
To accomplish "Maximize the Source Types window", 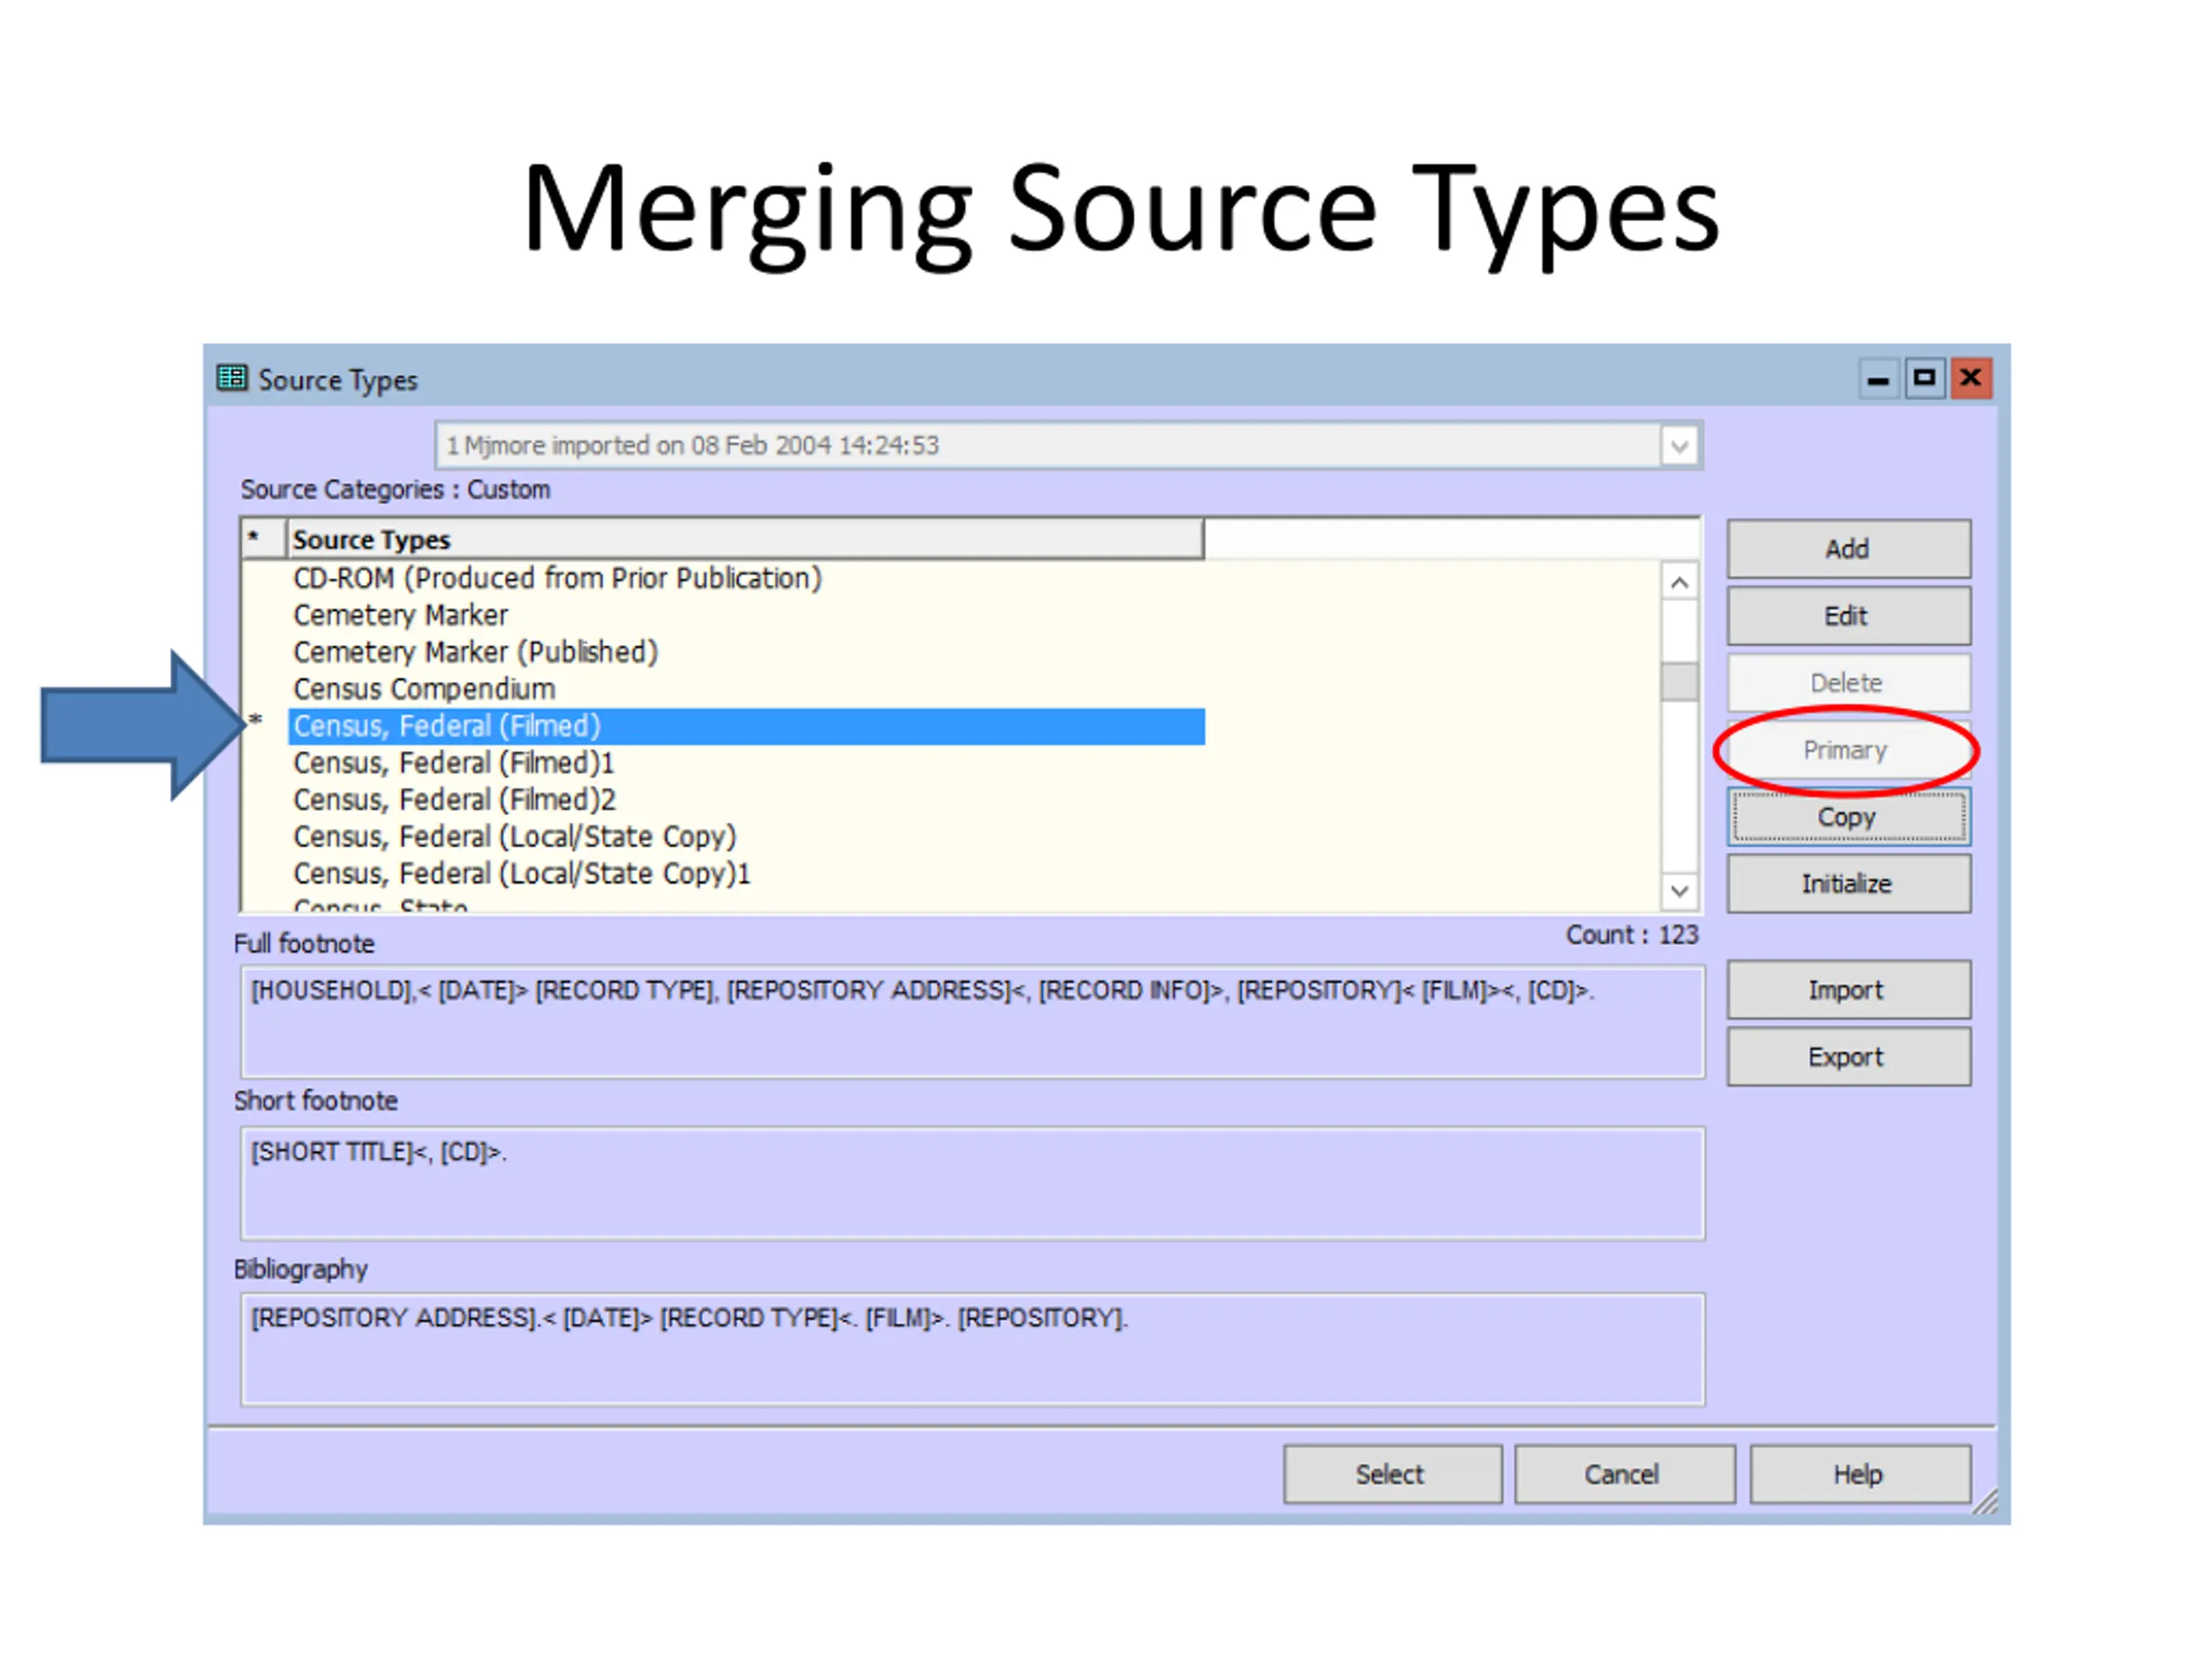I will (x=1924, y=378).
